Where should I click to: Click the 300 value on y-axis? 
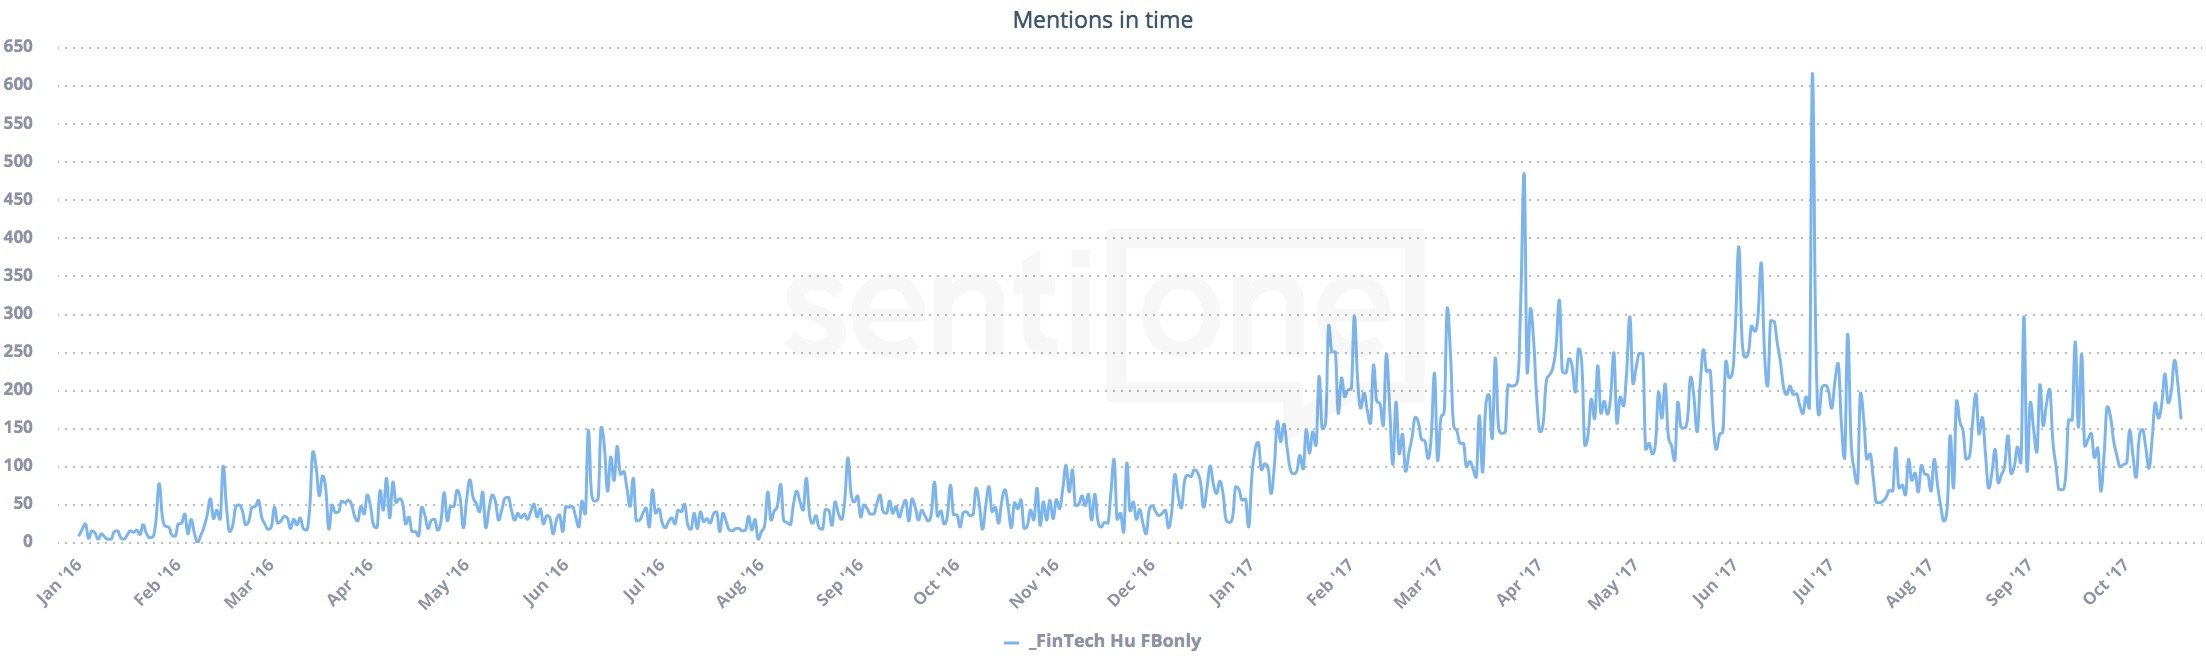(x=18, y=313)
